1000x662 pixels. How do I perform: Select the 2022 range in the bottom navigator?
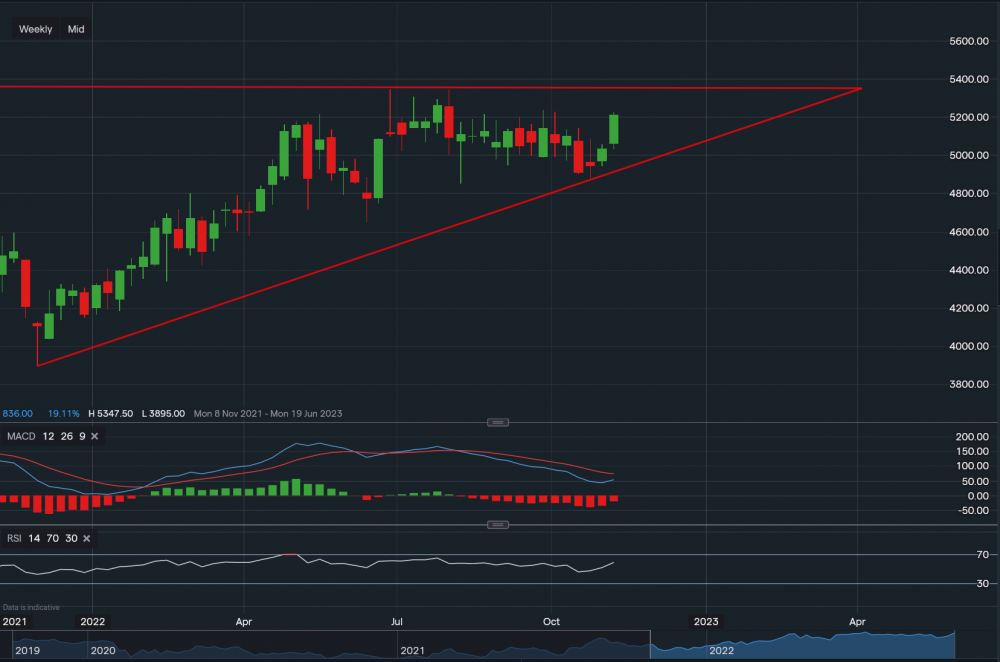click(720, 650)
